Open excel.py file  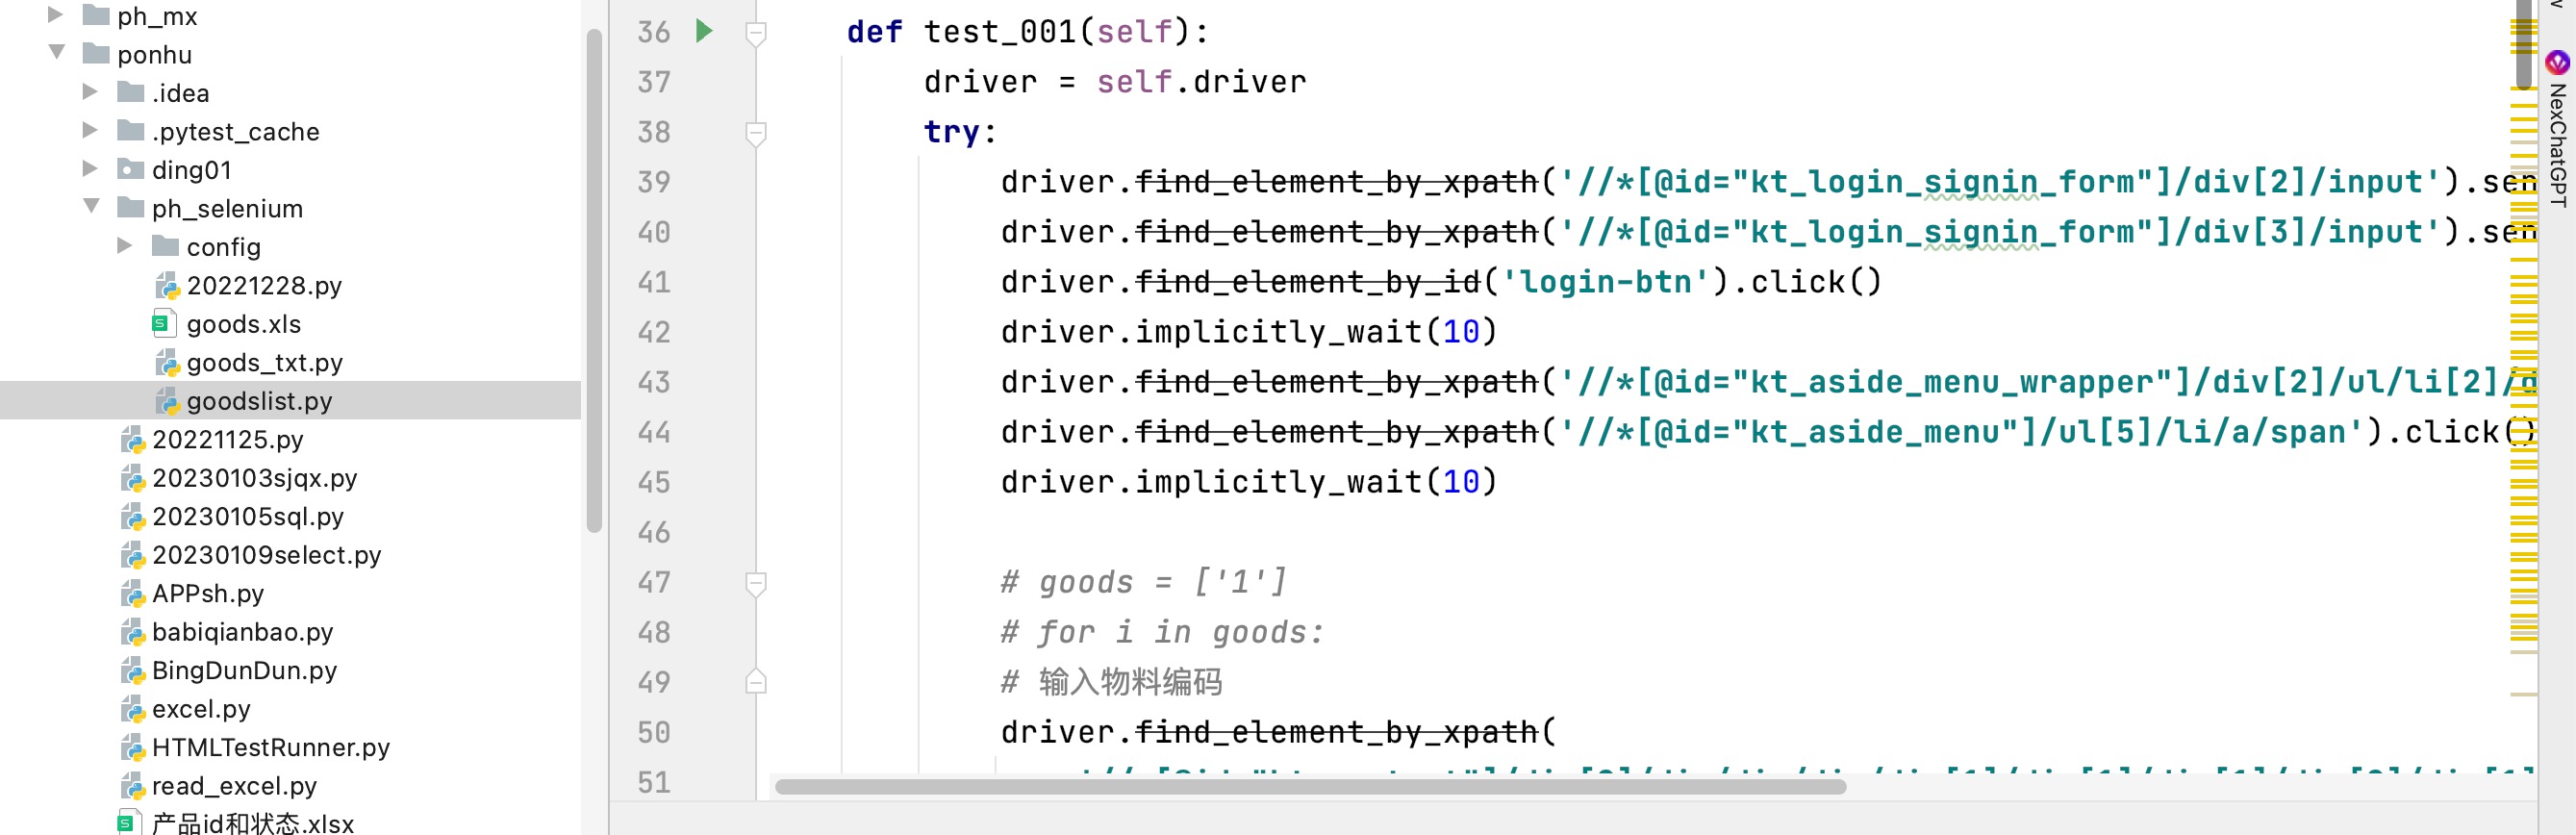click(201, 709)
